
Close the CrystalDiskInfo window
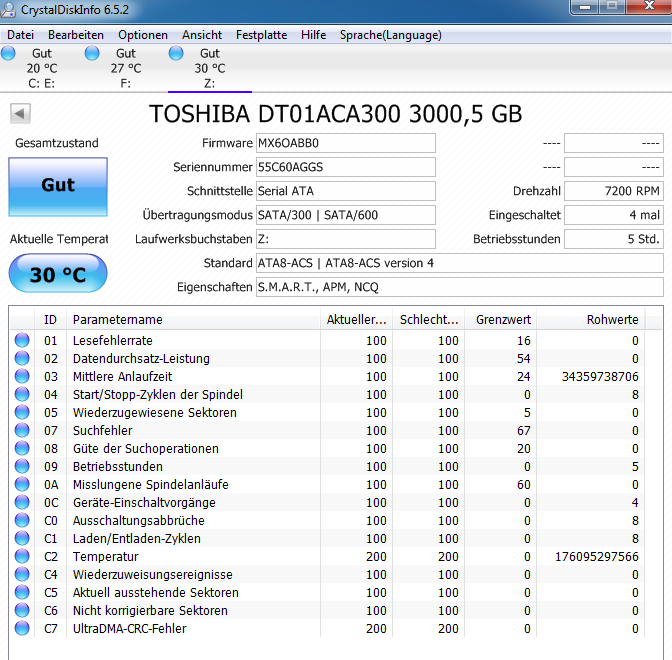click(649, 6)
